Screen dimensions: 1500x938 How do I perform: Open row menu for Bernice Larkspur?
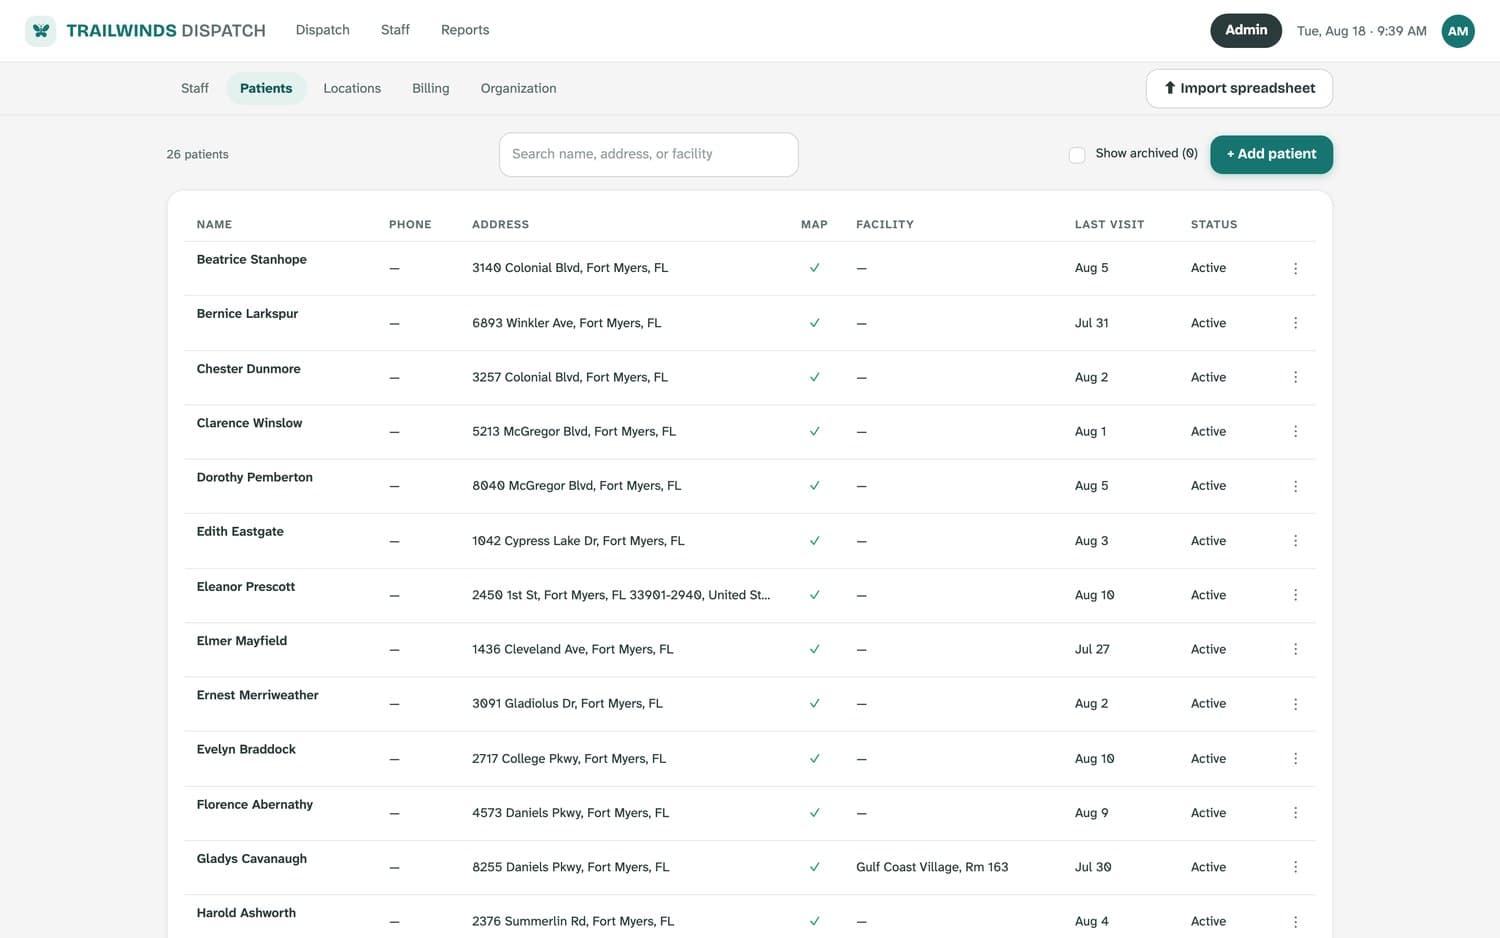1295,323
